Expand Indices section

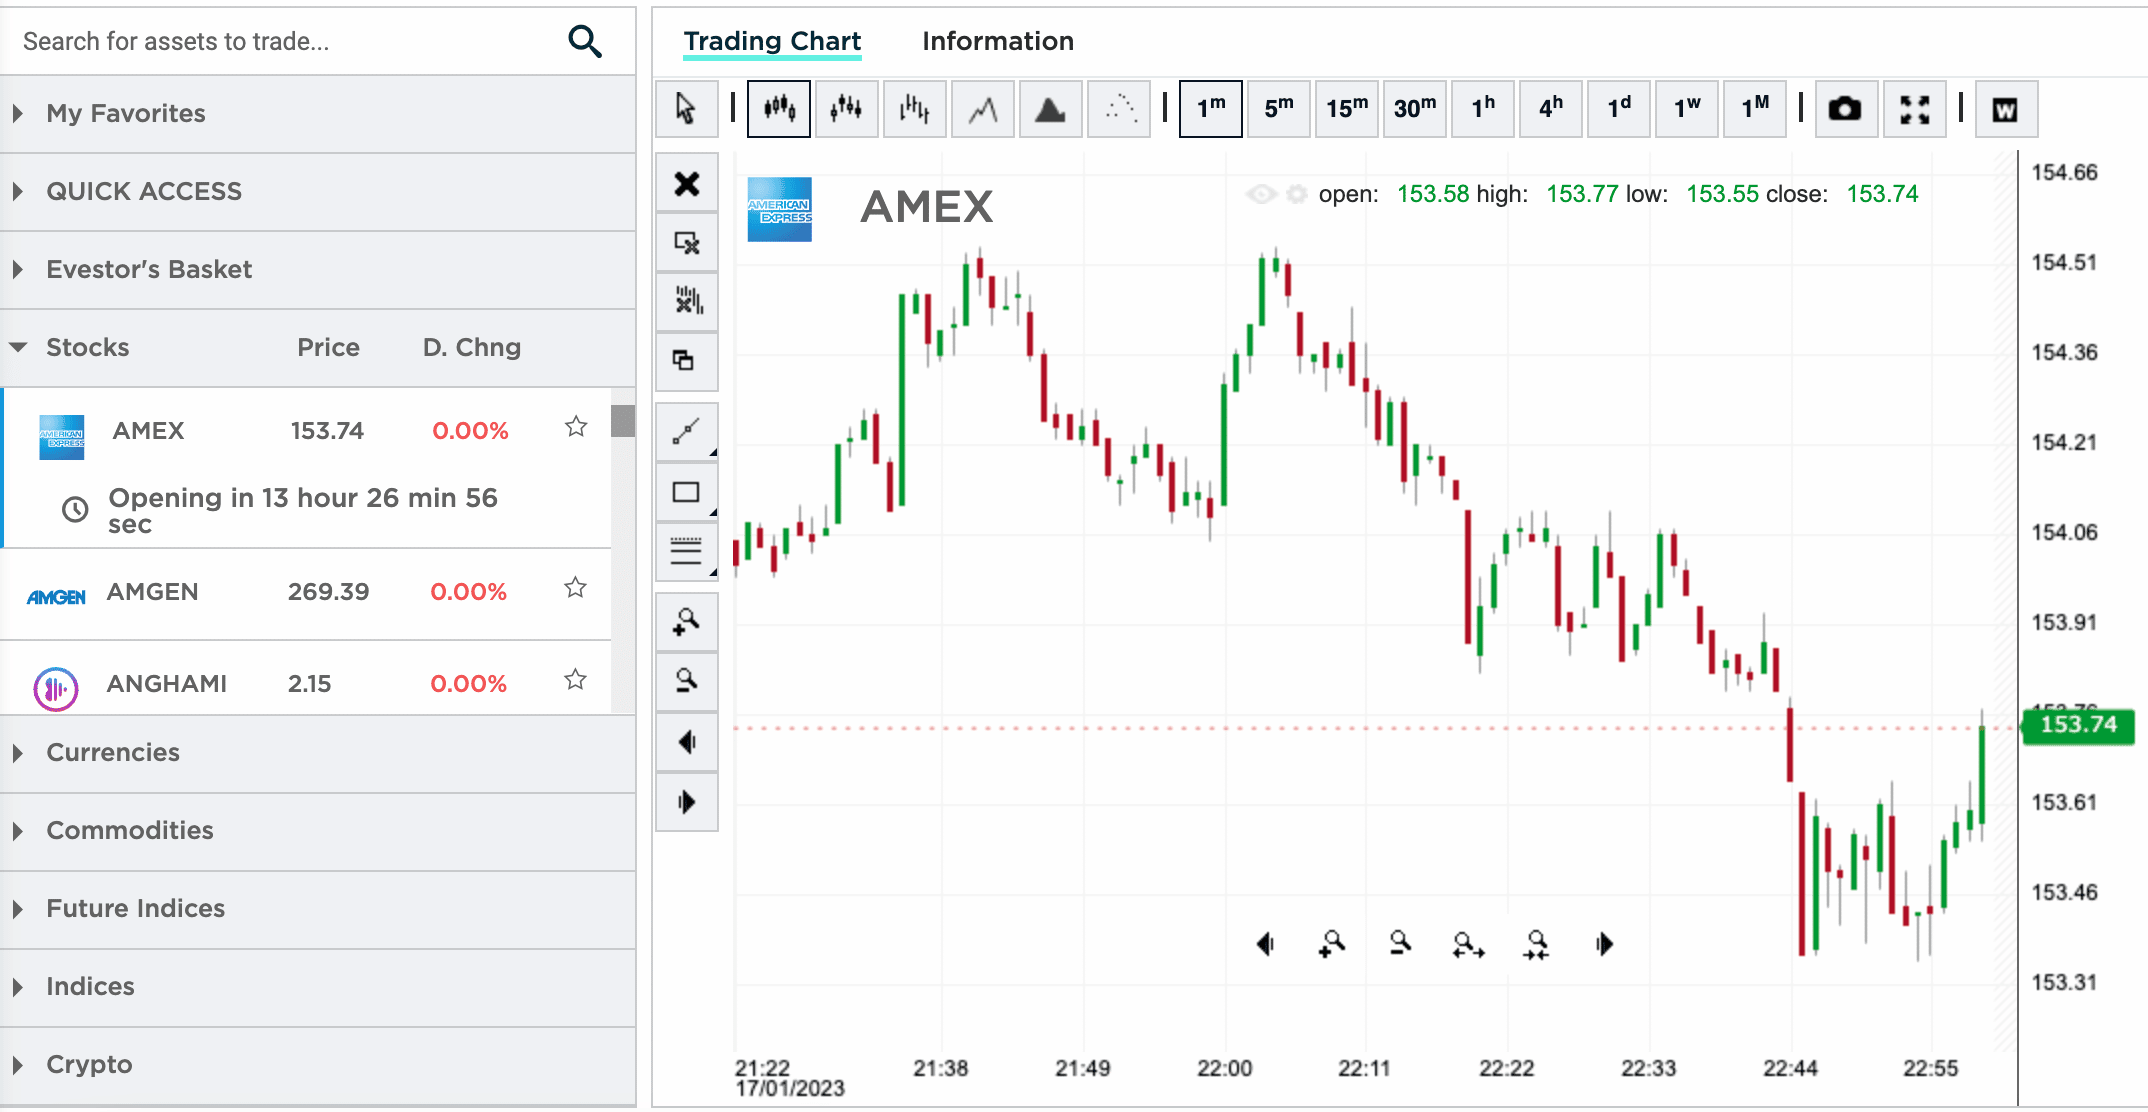318,986
